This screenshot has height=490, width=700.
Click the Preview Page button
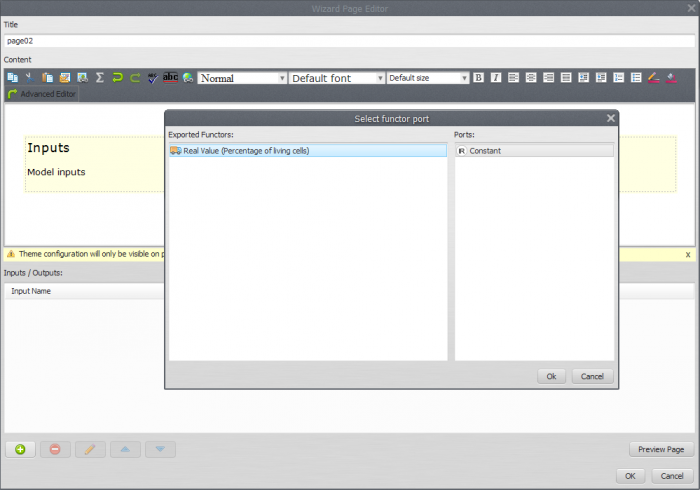661,449
